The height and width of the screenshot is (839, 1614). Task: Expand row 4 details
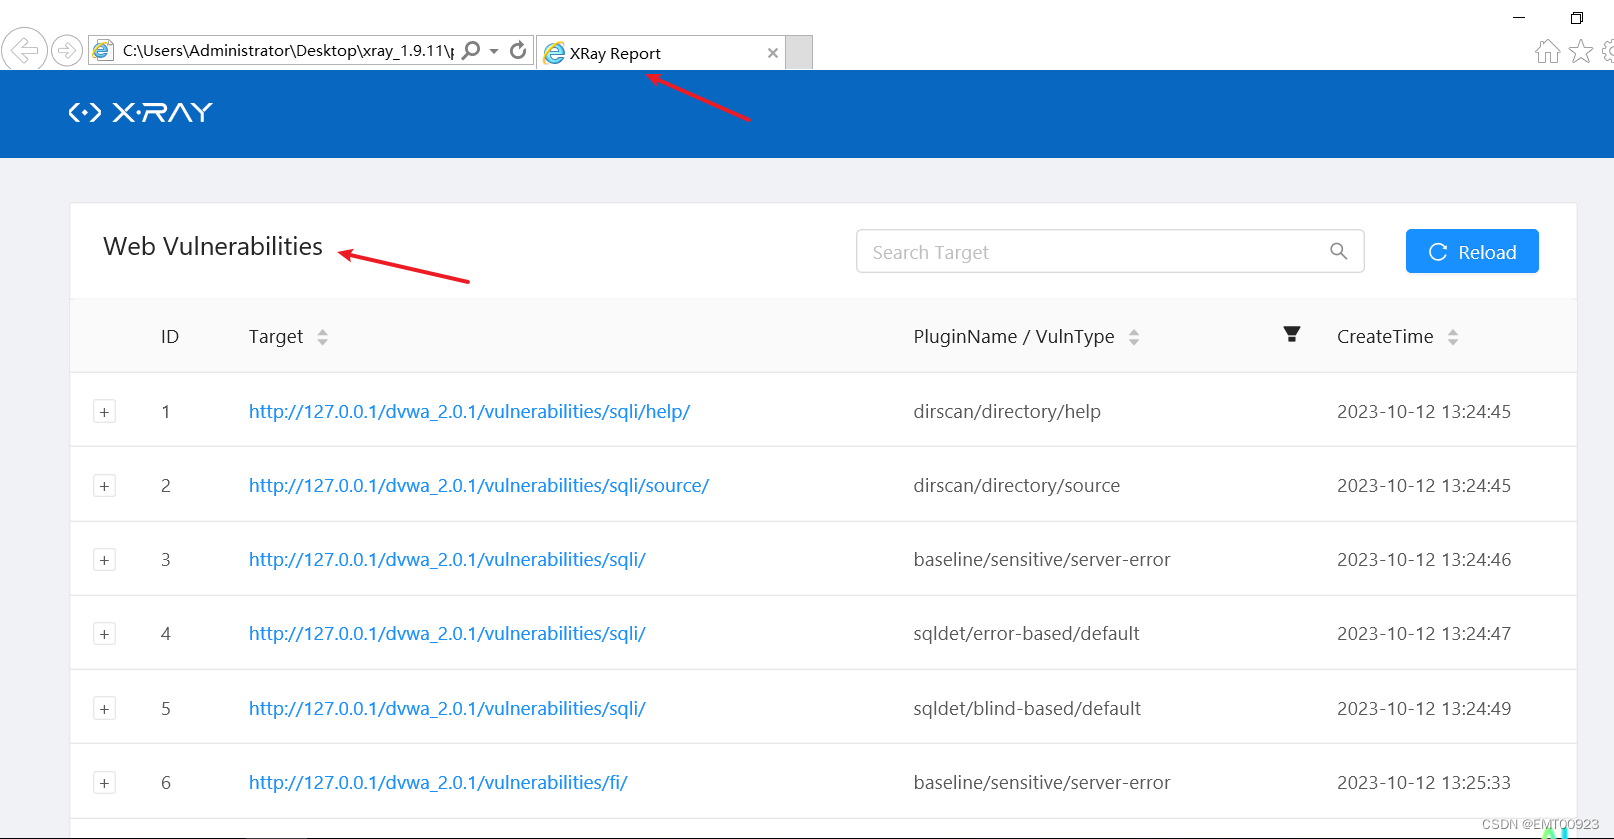104,633
